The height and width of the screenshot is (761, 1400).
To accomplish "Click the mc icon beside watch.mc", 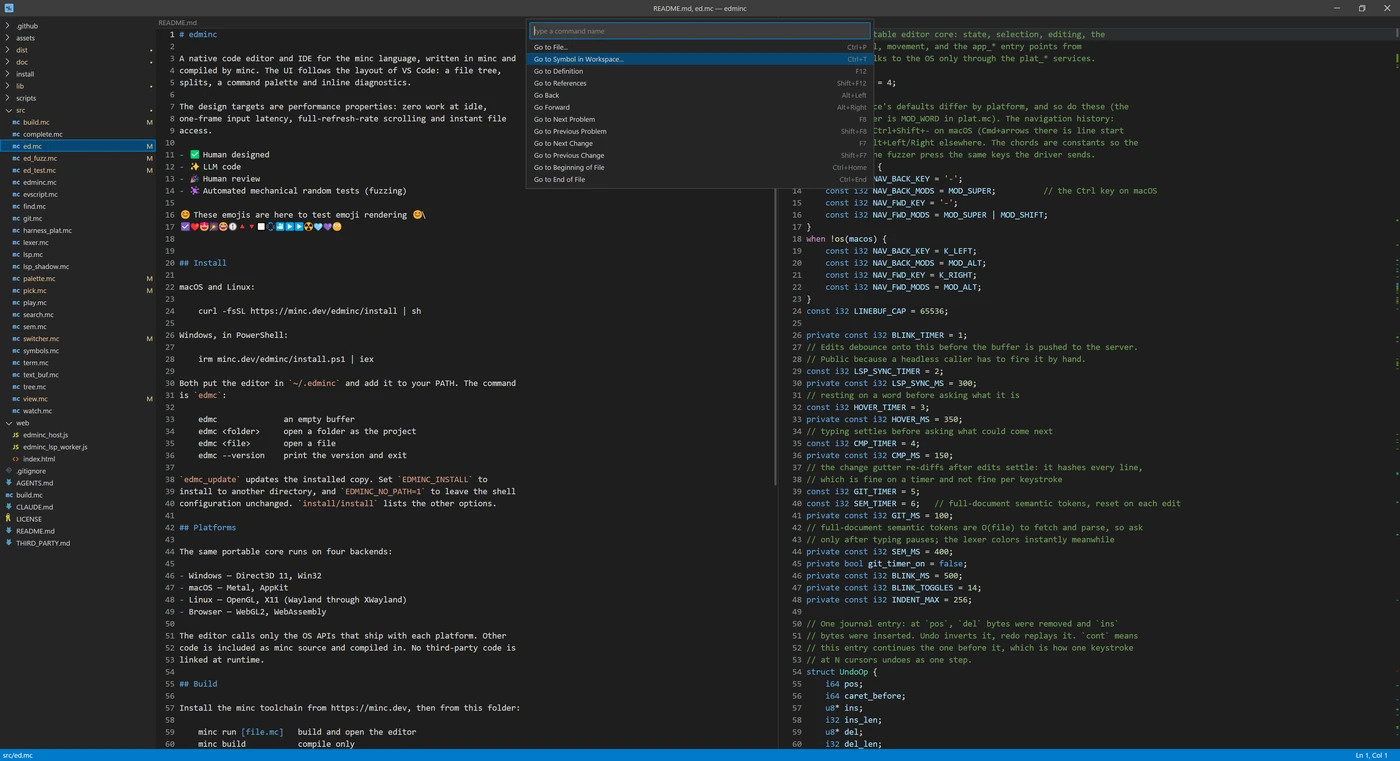I will [16, 410].
